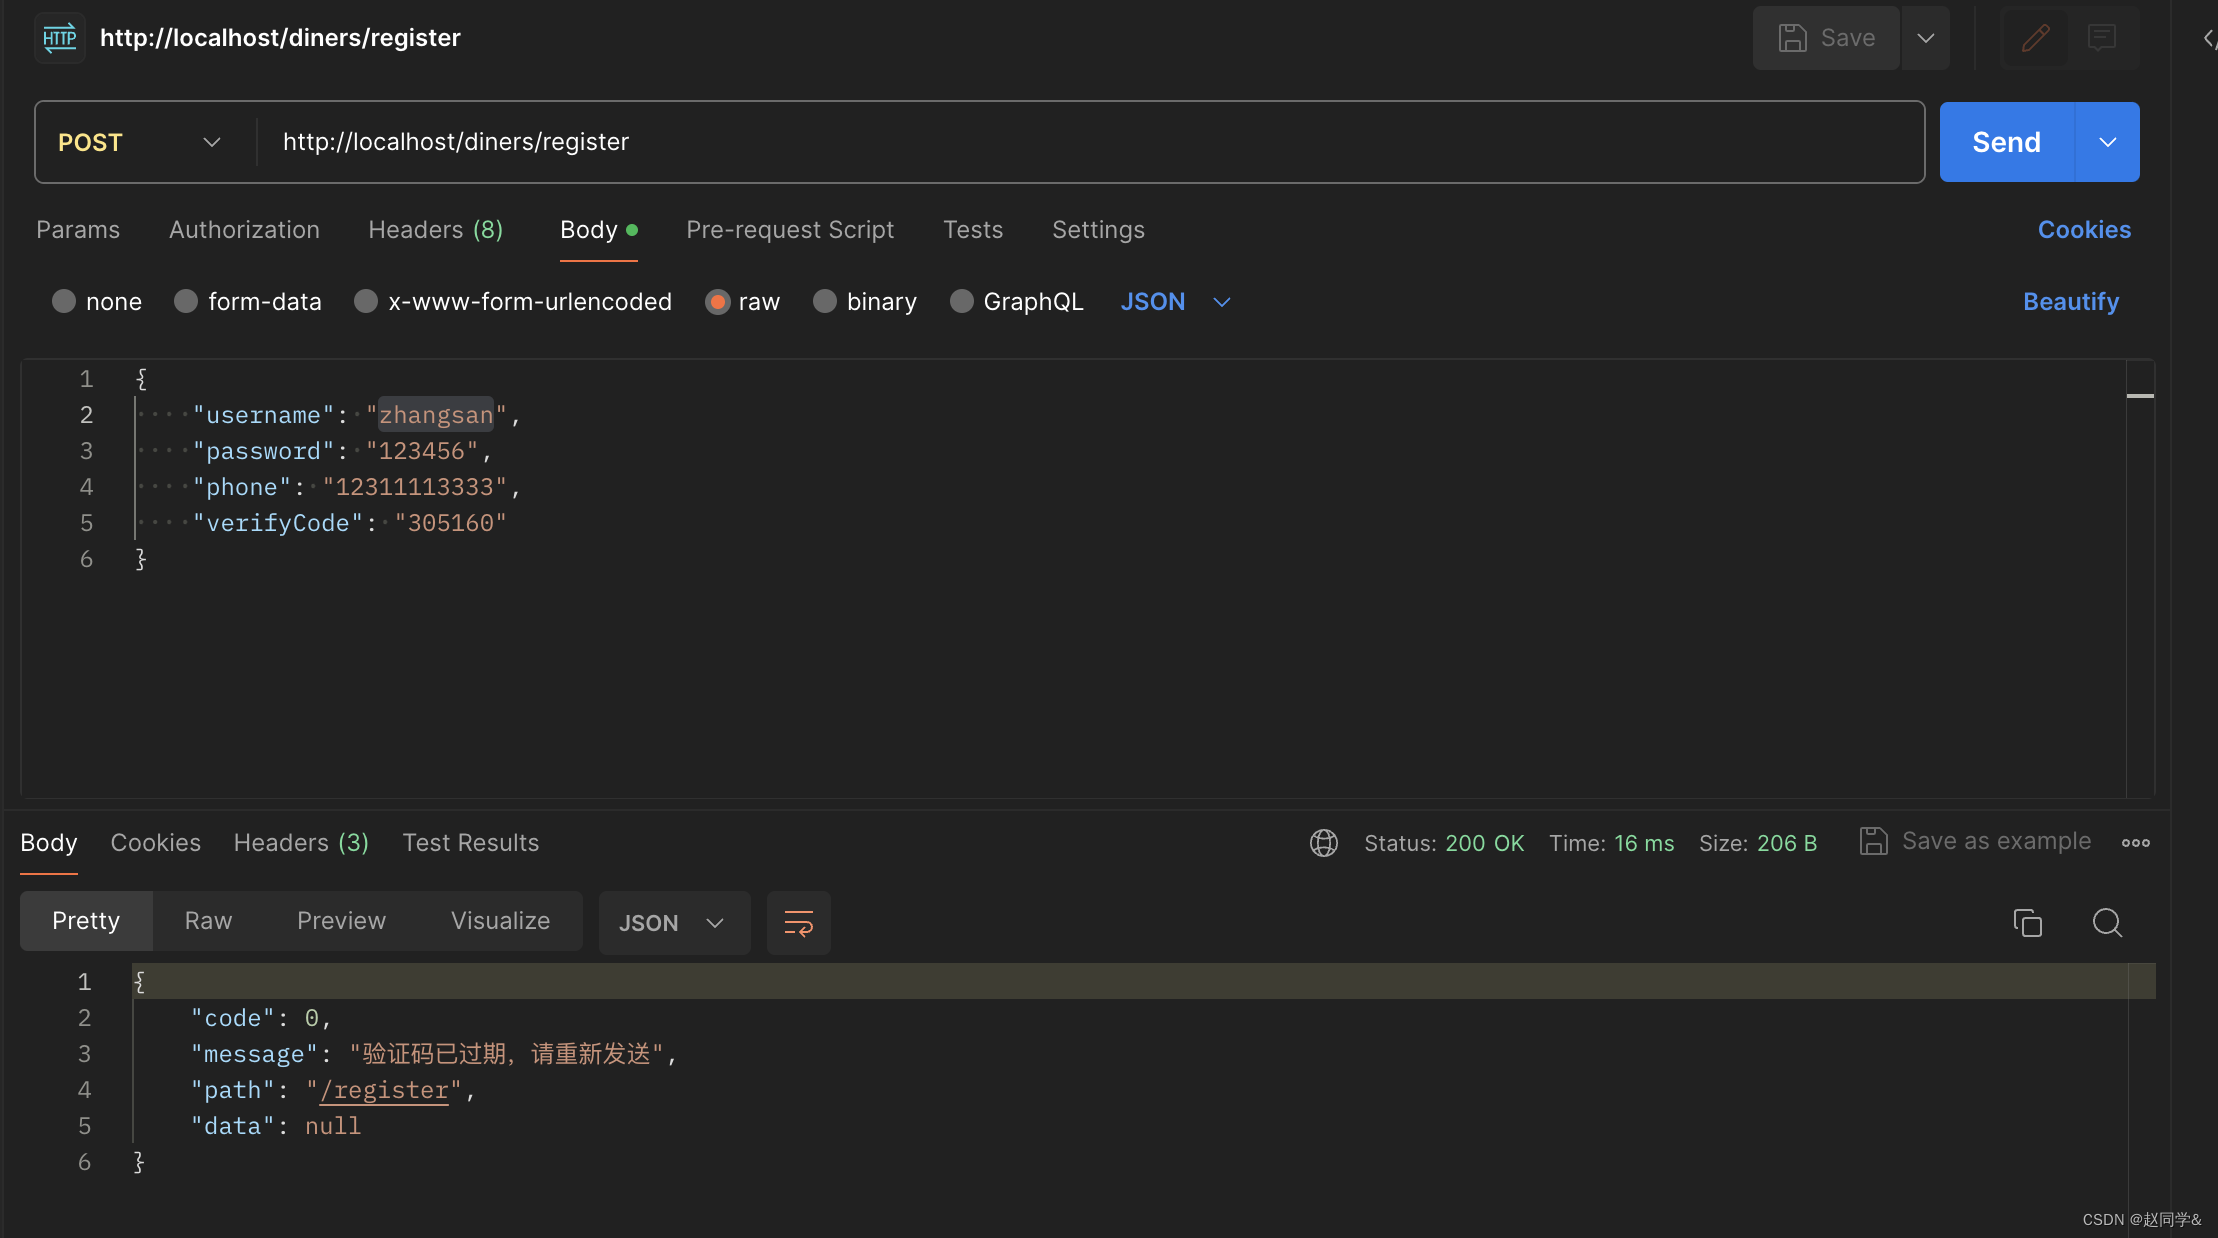Click the Beautify link
This screenshot has width=2218, height=1238.
click(x=2070, y=301)
